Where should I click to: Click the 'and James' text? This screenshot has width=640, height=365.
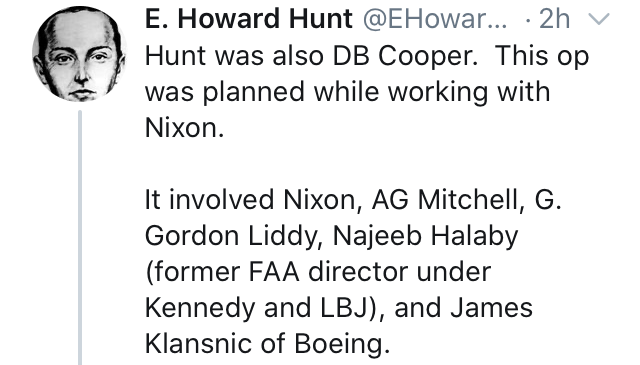[463, 308]
